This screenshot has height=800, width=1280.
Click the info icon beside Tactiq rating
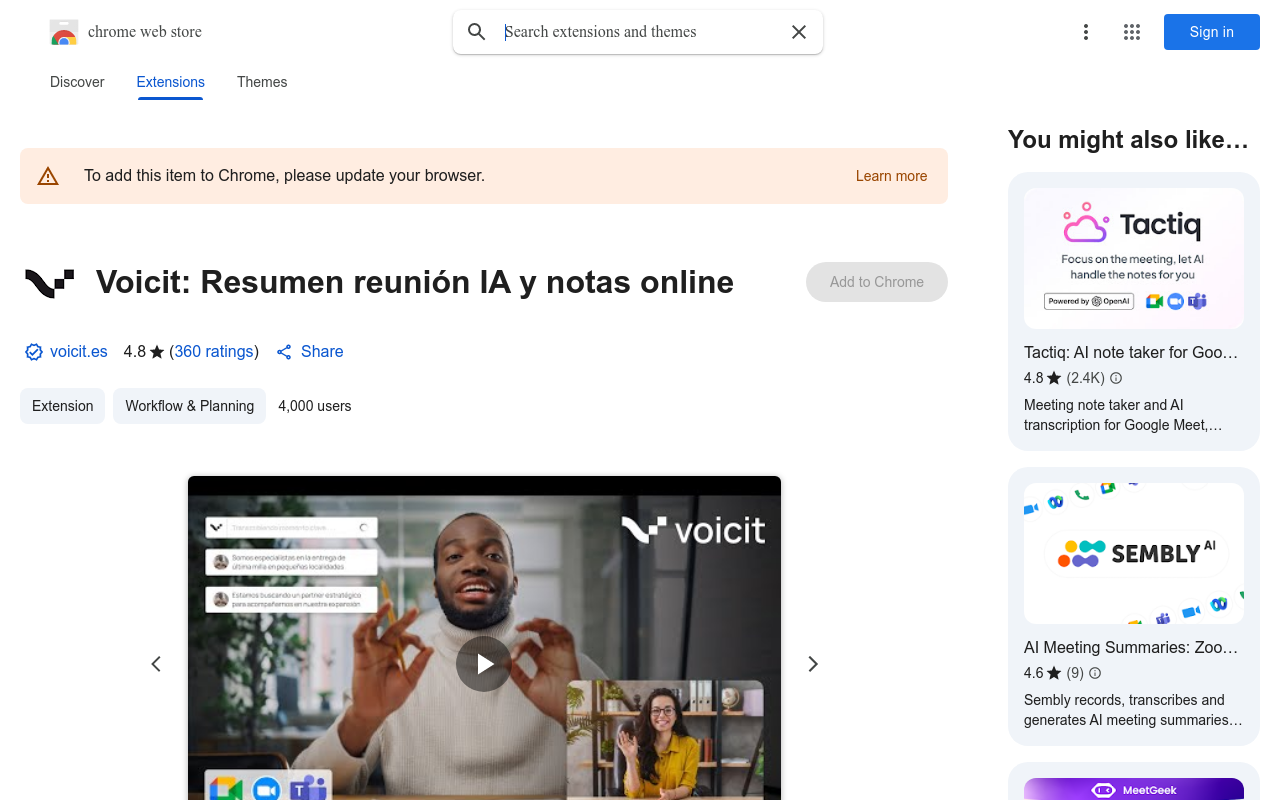click(x=1116, y=378)
